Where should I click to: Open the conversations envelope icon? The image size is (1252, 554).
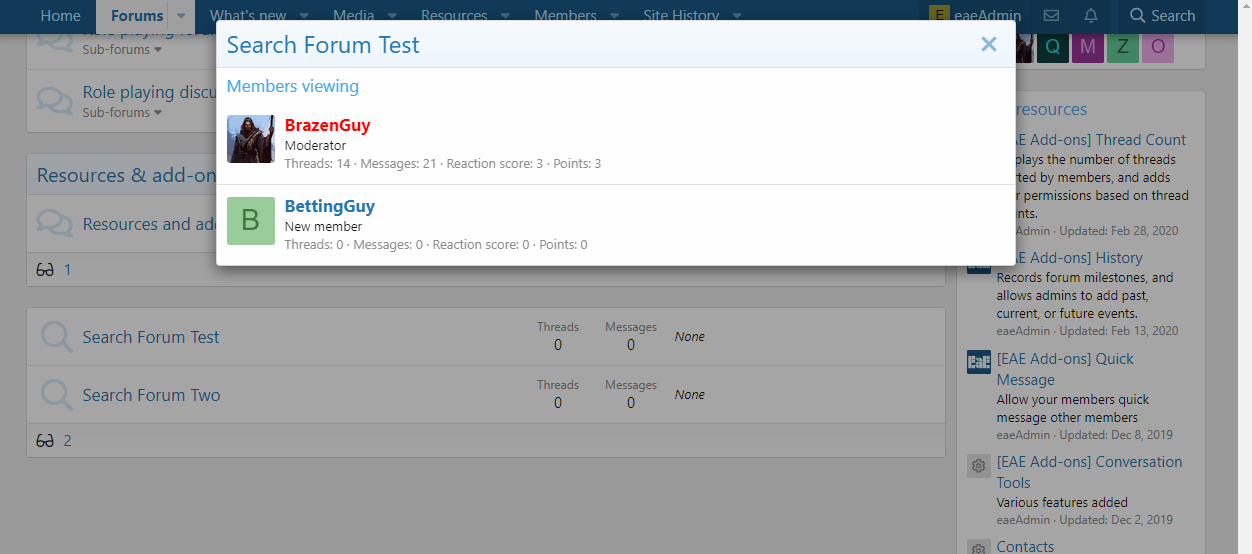coord(1051,16)
